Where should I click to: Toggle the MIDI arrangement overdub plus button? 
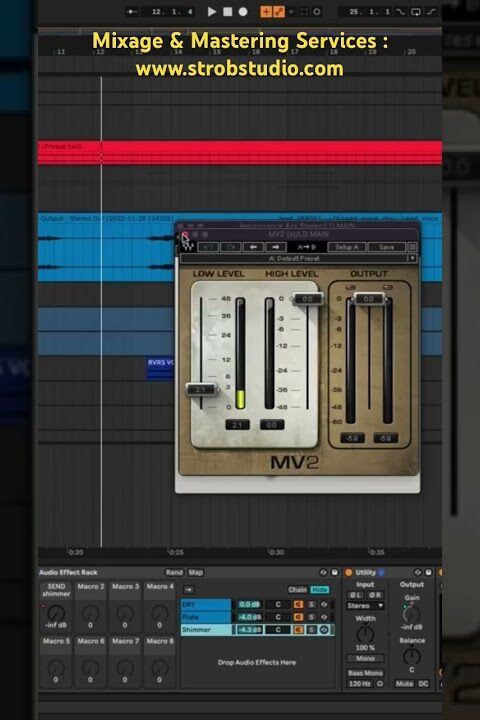[265, 11]
